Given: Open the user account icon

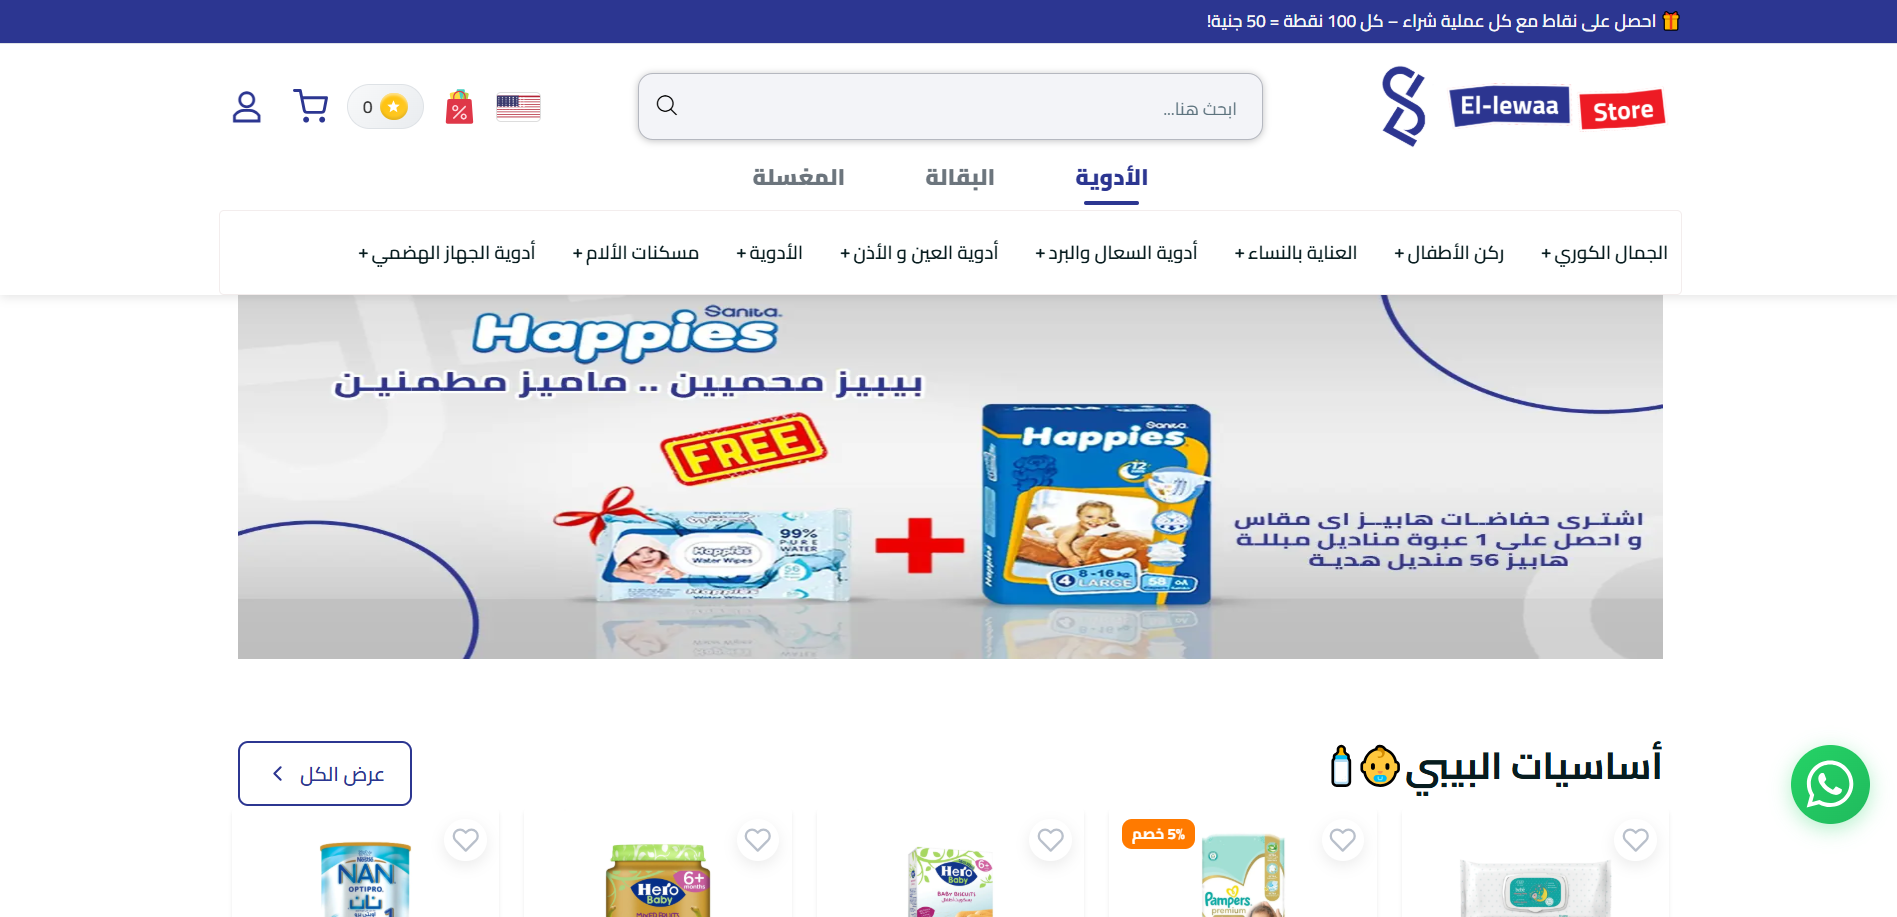Looking at the screenshot, I should coord(246,107).
